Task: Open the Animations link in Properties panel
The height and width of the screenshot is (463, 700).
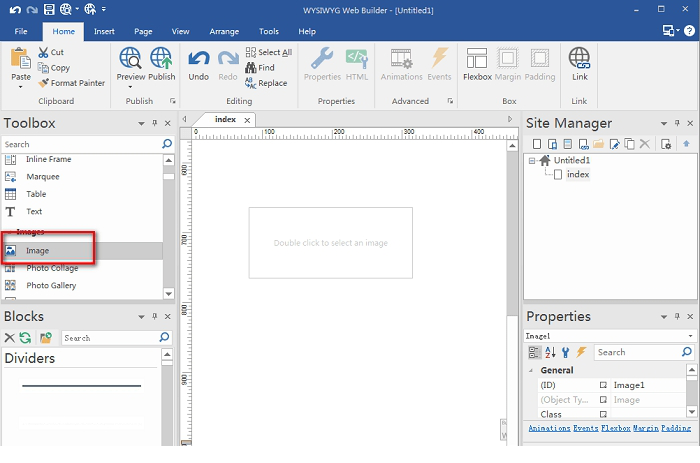Action: (x=549, y=428)
